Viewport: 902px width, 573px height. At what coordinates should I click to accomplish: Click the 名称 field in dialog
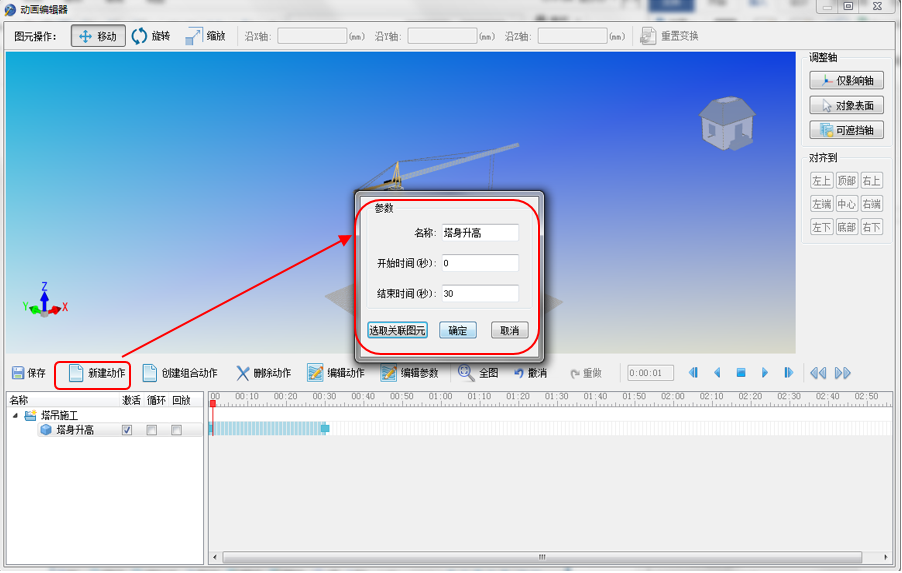(480, 233)
